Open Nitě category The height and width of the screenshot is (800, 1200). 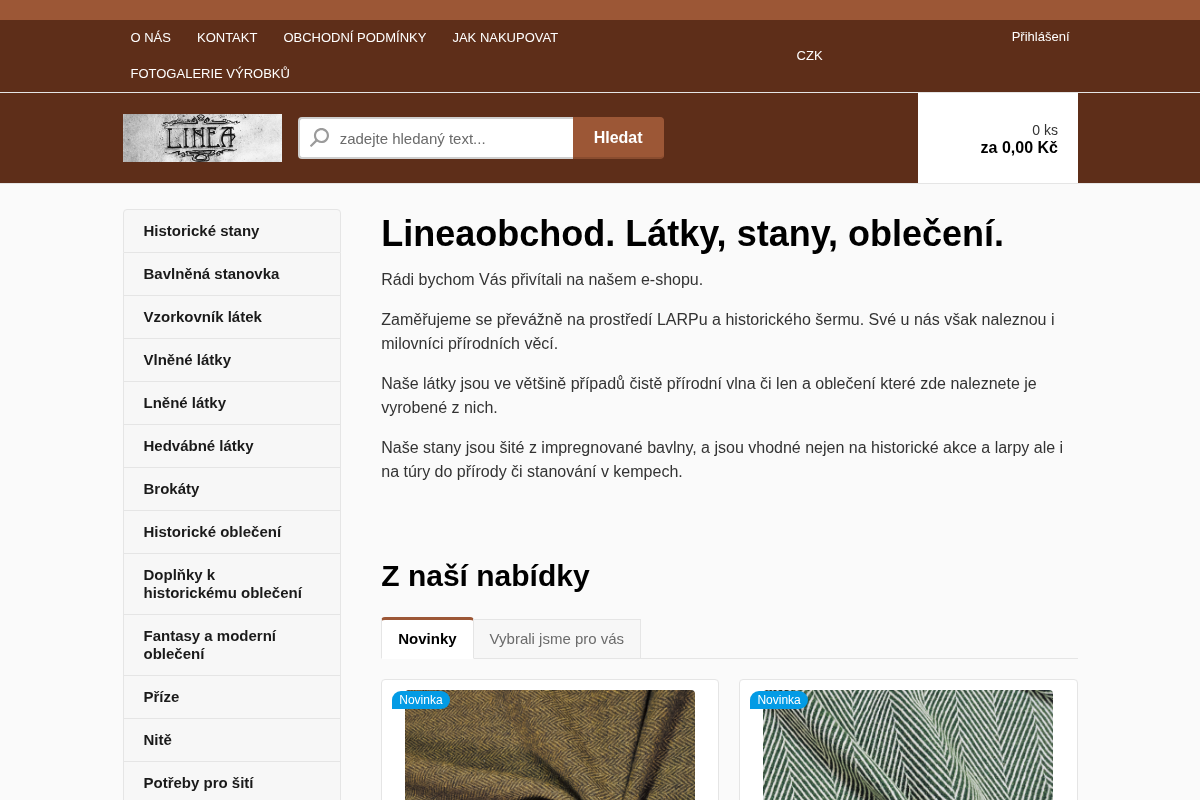(232, 740)
